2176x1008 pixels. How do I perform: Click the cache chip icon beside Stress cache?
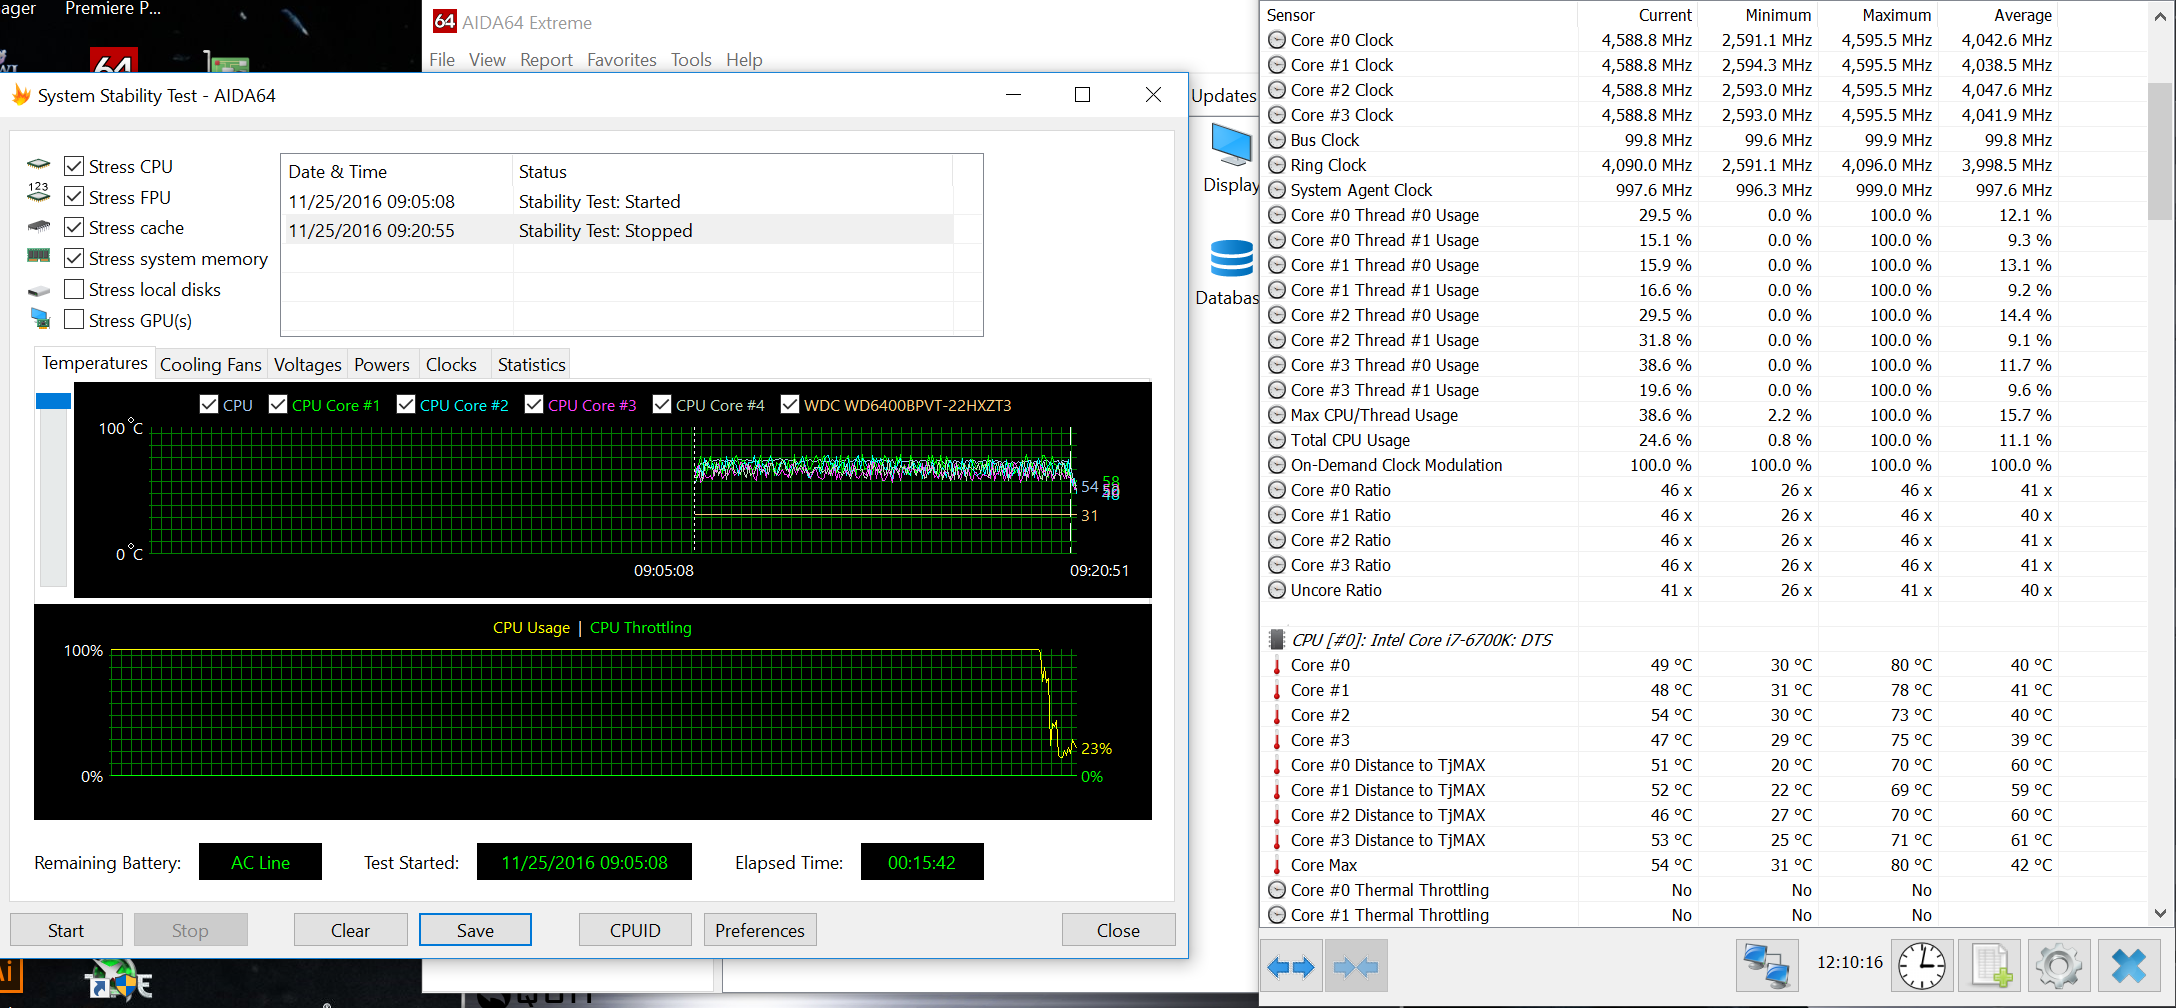point(39,226)
